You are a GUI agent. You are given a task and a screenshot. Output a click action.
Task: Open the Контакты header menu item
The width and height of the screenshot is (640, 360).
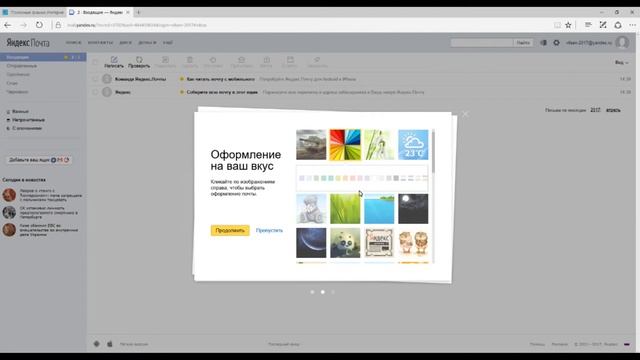pyautogui.click(x=100, y=42)
